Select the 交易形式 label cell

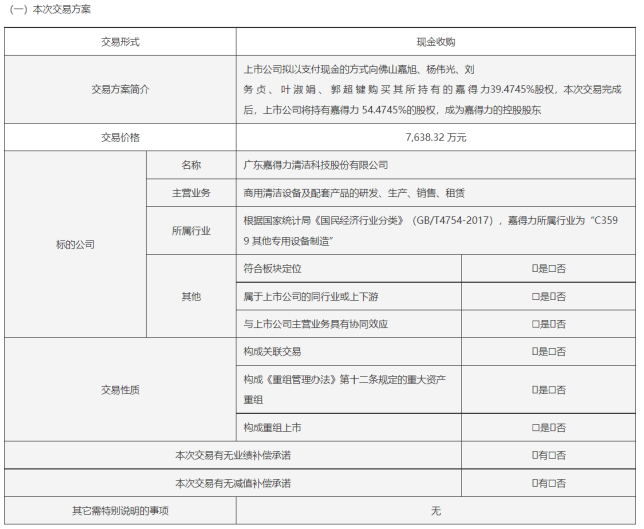(x=120, y=42)
